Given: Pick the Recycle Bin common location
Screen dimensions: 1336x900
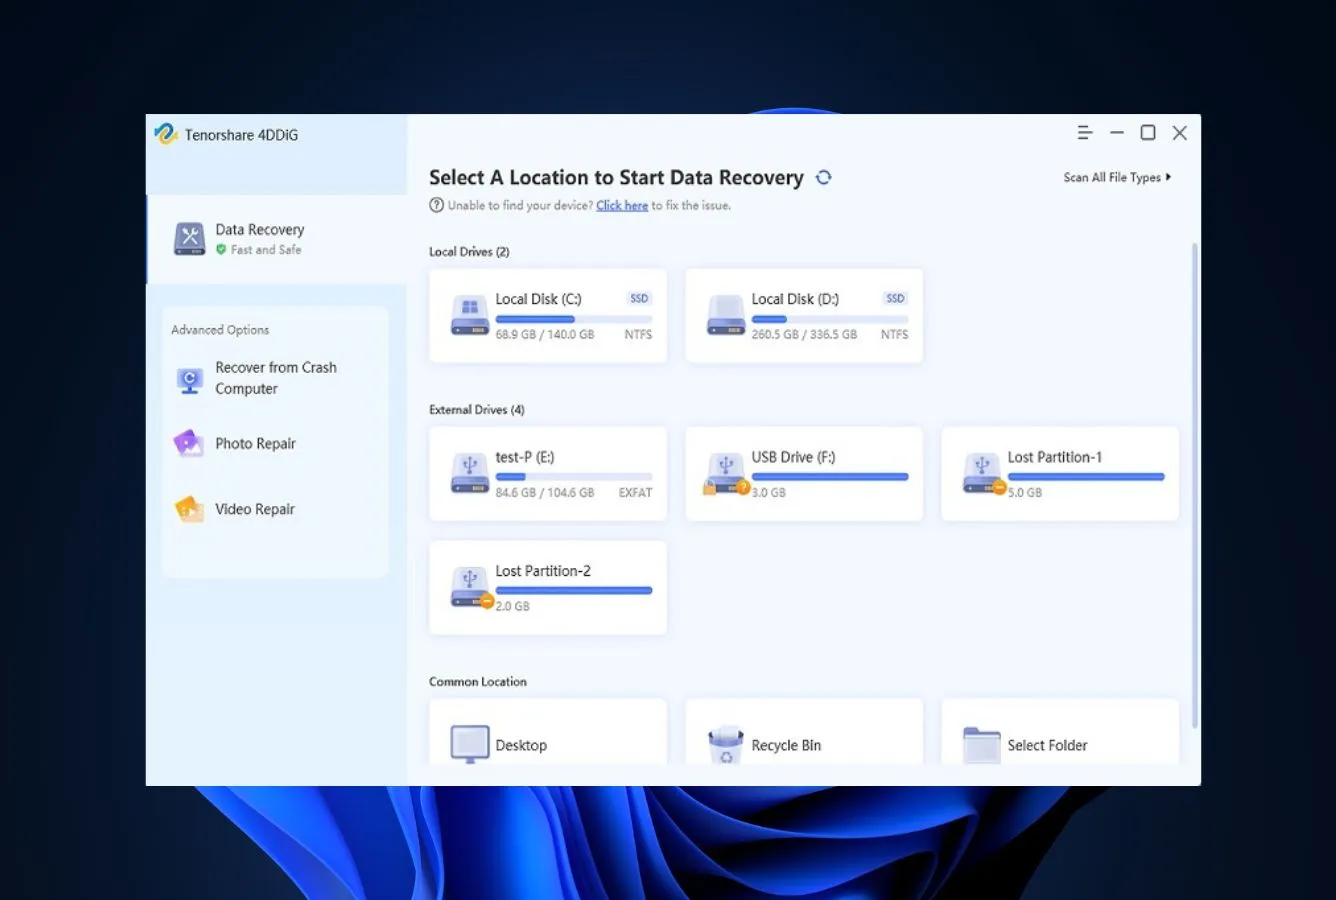Looking at the screenshot, I should point(804,732).
